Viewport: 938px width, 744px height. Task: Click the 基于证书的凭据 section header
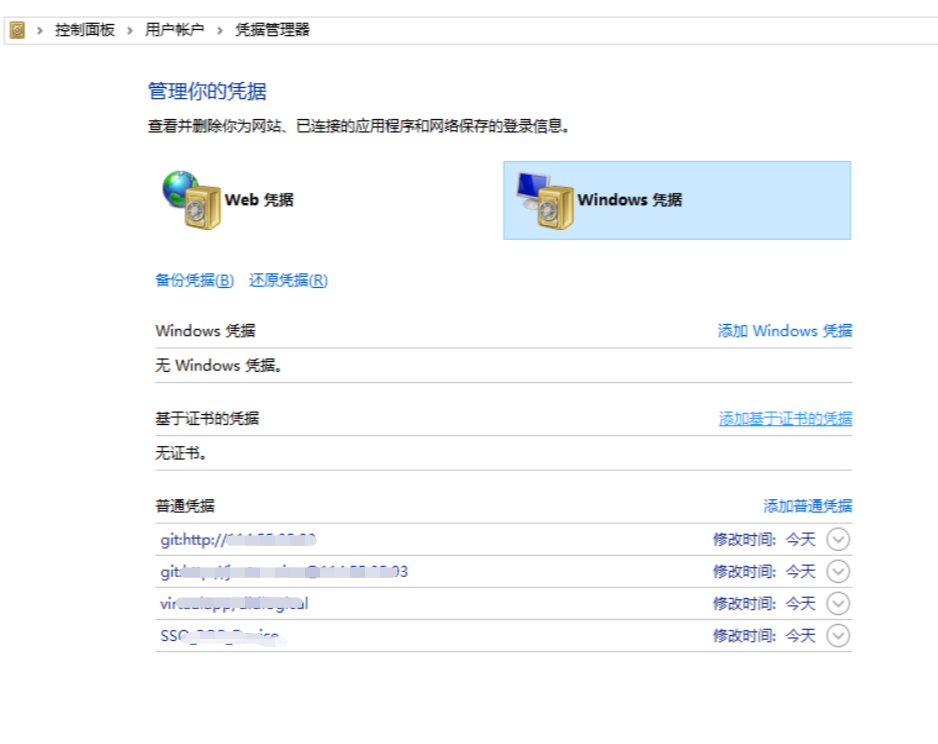click(x=207, y=419)
